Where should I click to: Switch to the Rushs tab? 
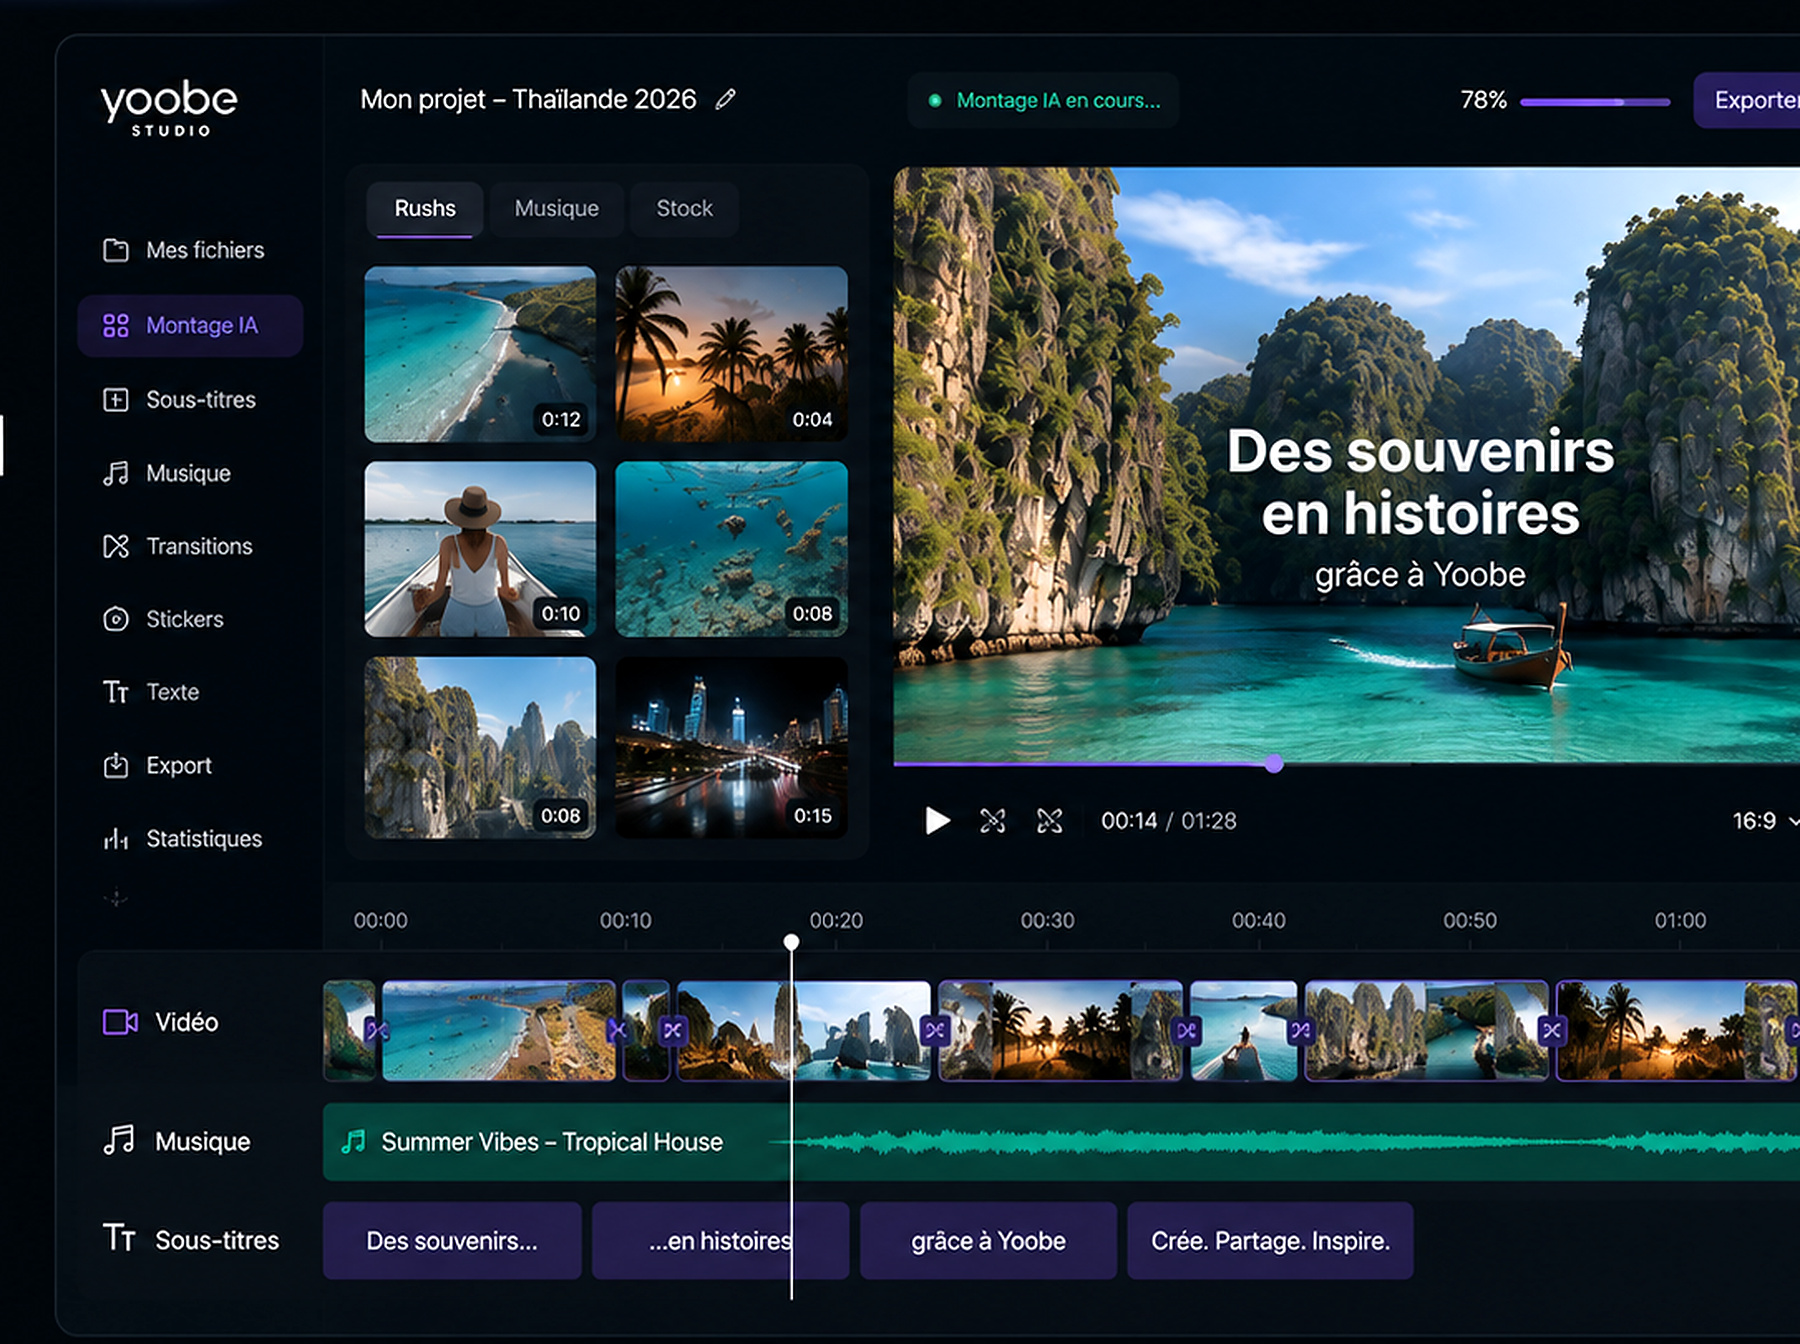pyautogui.click(x=425, y=208)
